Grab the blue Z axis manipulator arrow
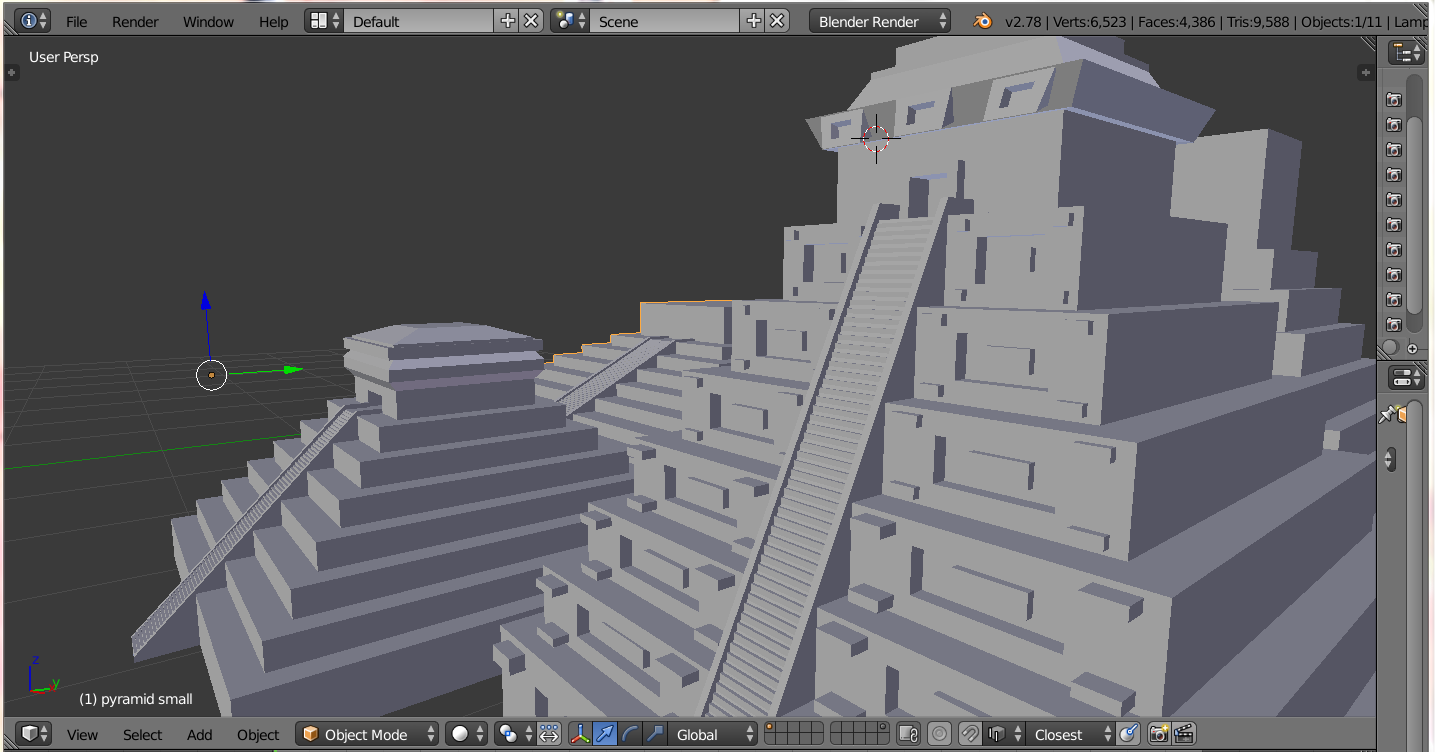Screen dimensions: 1435x752 coord(206,302)
